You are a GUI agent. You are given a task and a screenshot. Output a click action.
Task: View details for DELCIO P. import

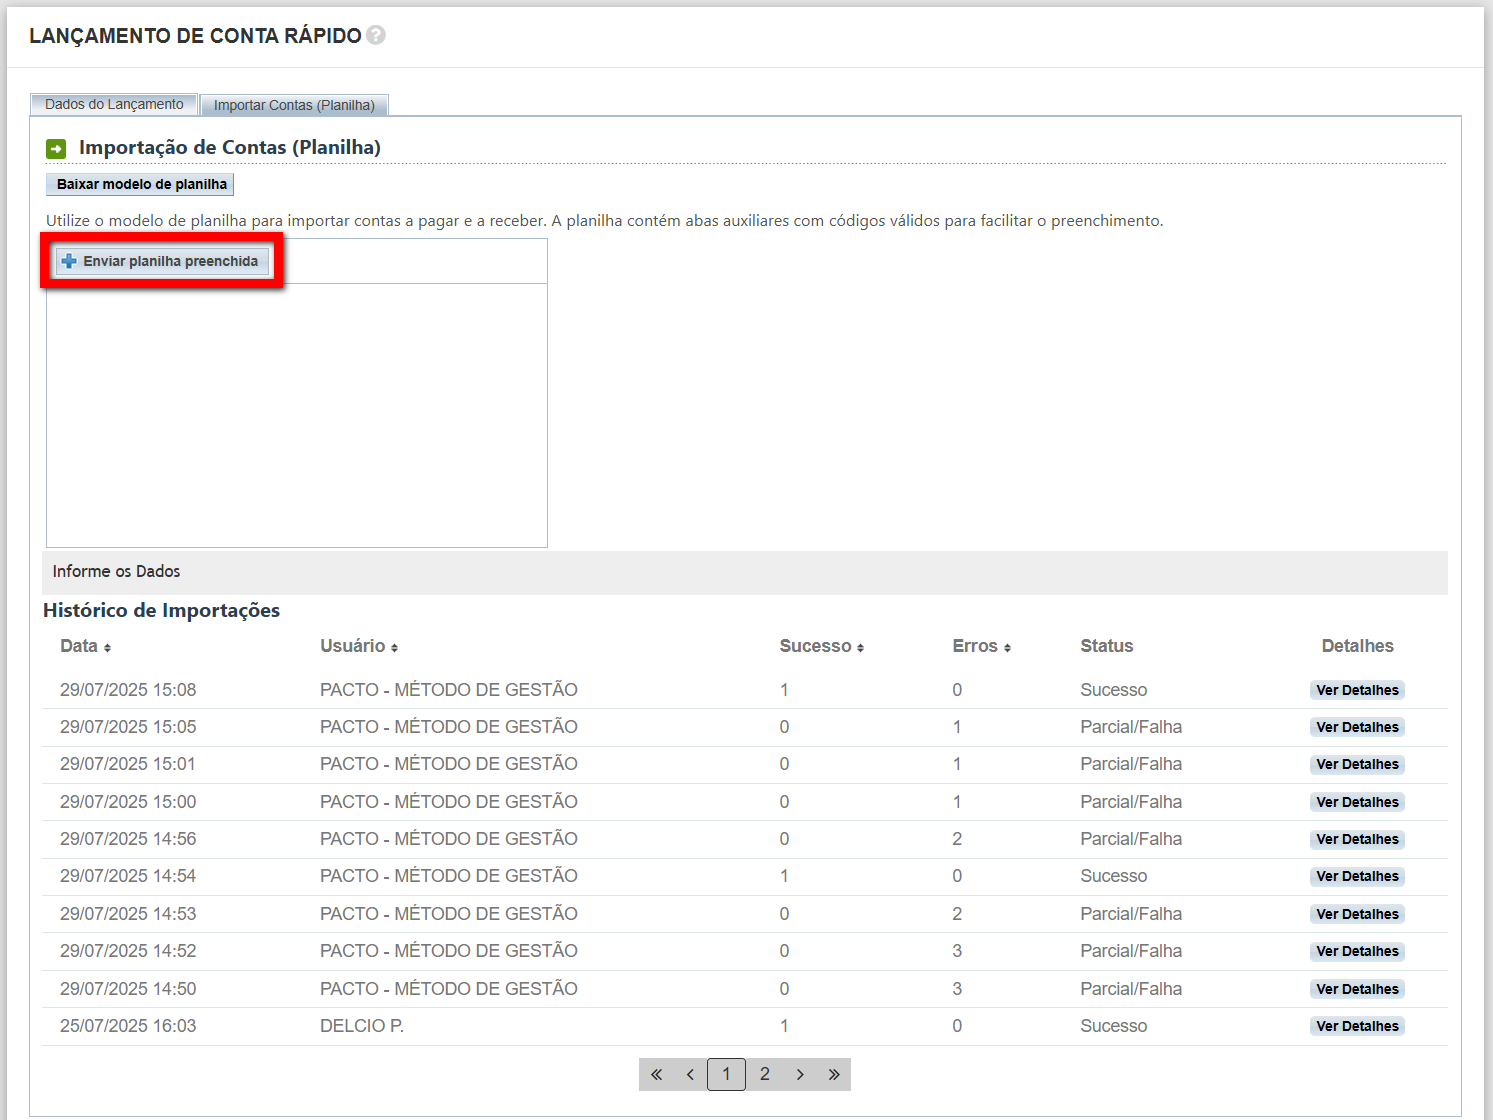coord(1357,1026)
